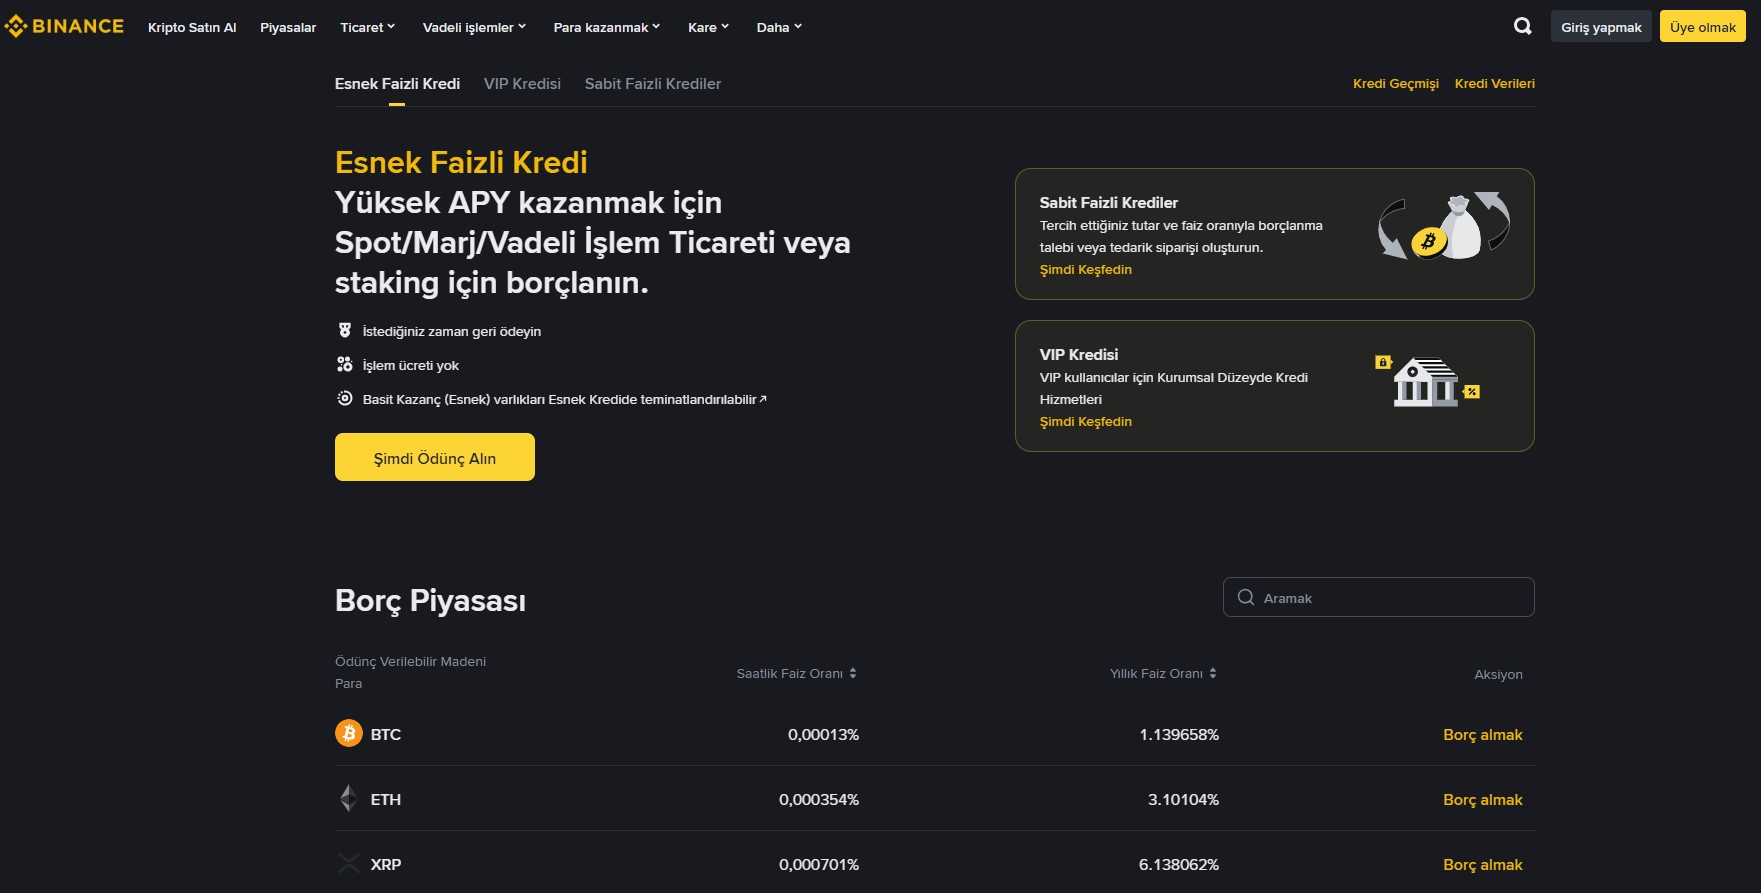1761x893 pixels.
Task: Select XRP hourly rate 0,000701%
Action: pyautogui.click(x=819, y=865)
